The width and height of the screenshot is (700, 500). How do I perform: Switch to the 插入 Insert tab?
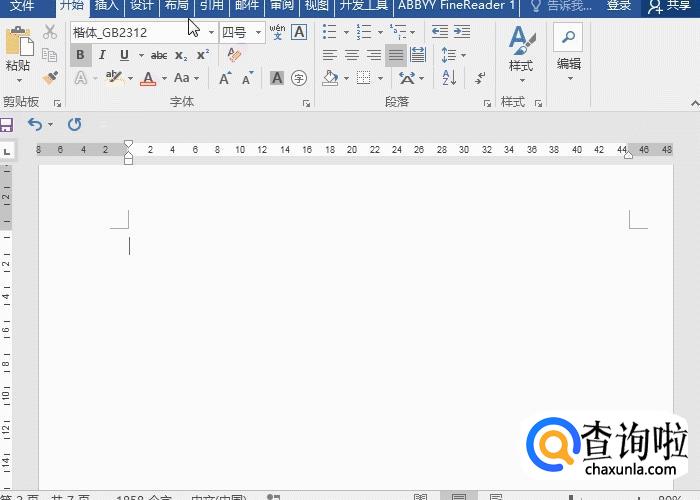point(107,6)
